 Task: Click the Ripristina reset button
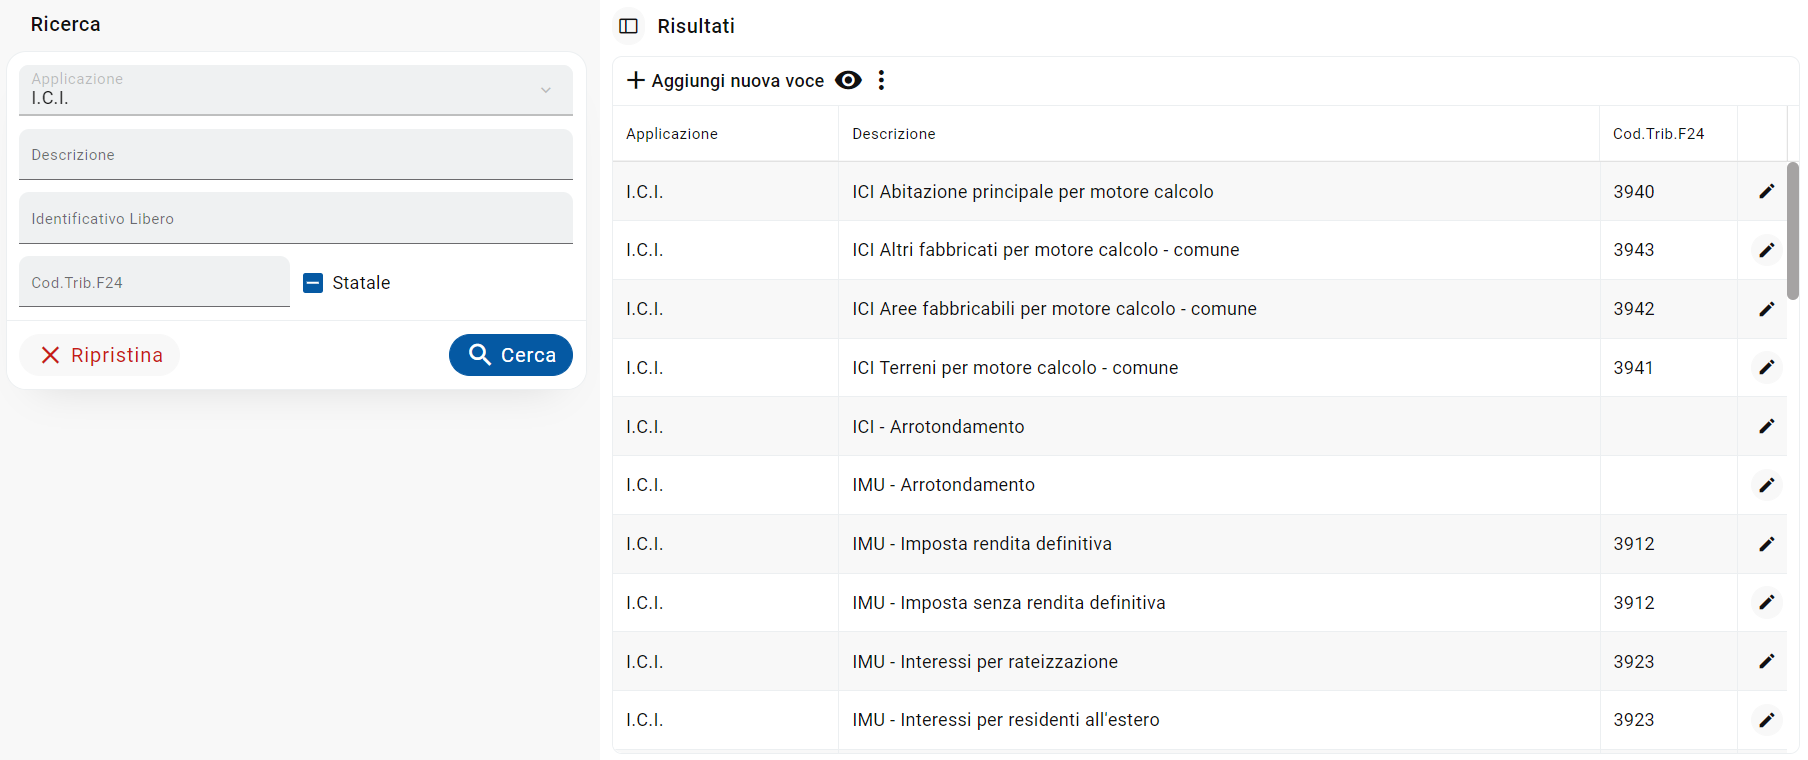[x=100, y=355]
